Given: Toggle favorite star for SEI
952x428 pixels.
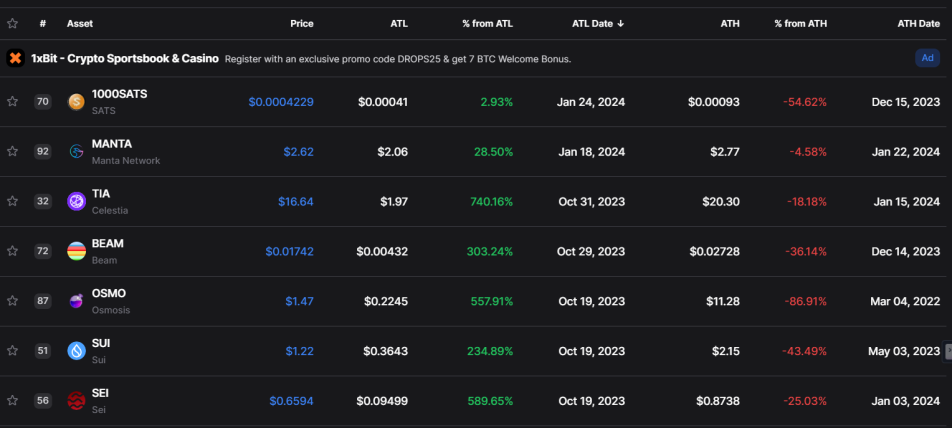Looking at the screenshot, I should (x=12, y=400).
